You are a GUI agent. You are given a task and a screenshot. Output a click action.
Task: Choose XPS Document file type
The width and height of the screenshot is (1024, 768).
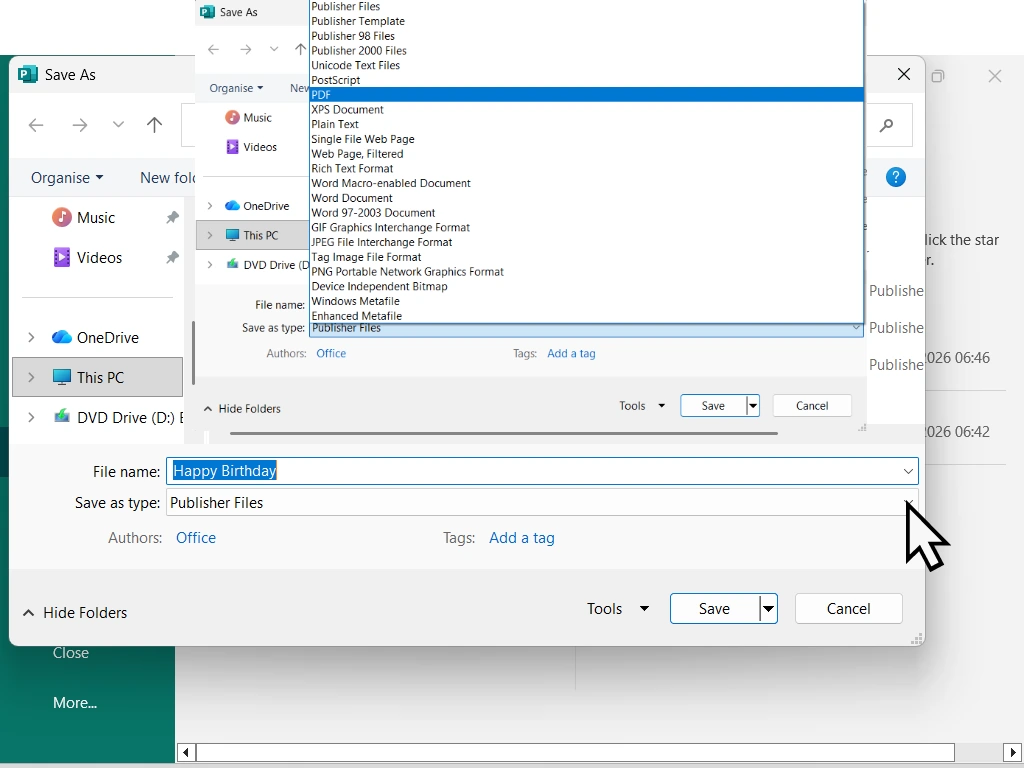(586, 110)
